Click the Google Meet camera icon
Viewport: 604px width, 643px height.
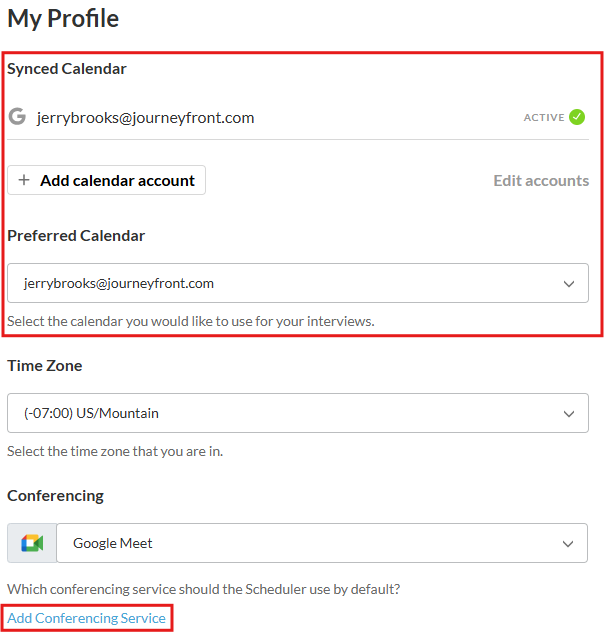coord(32,543)
